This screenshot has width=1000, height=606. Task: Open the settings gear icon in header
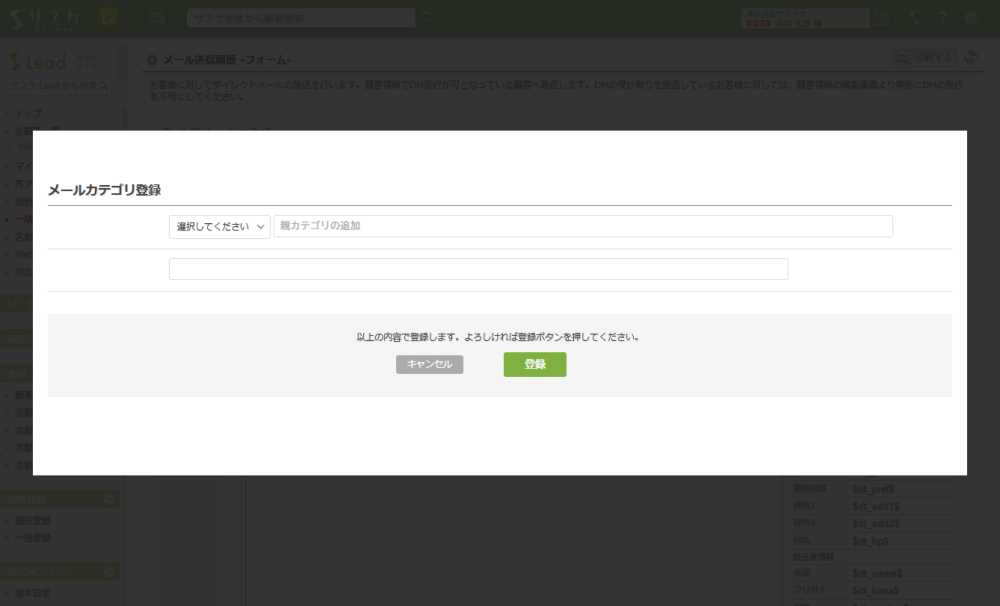click(x=971, y=17)
